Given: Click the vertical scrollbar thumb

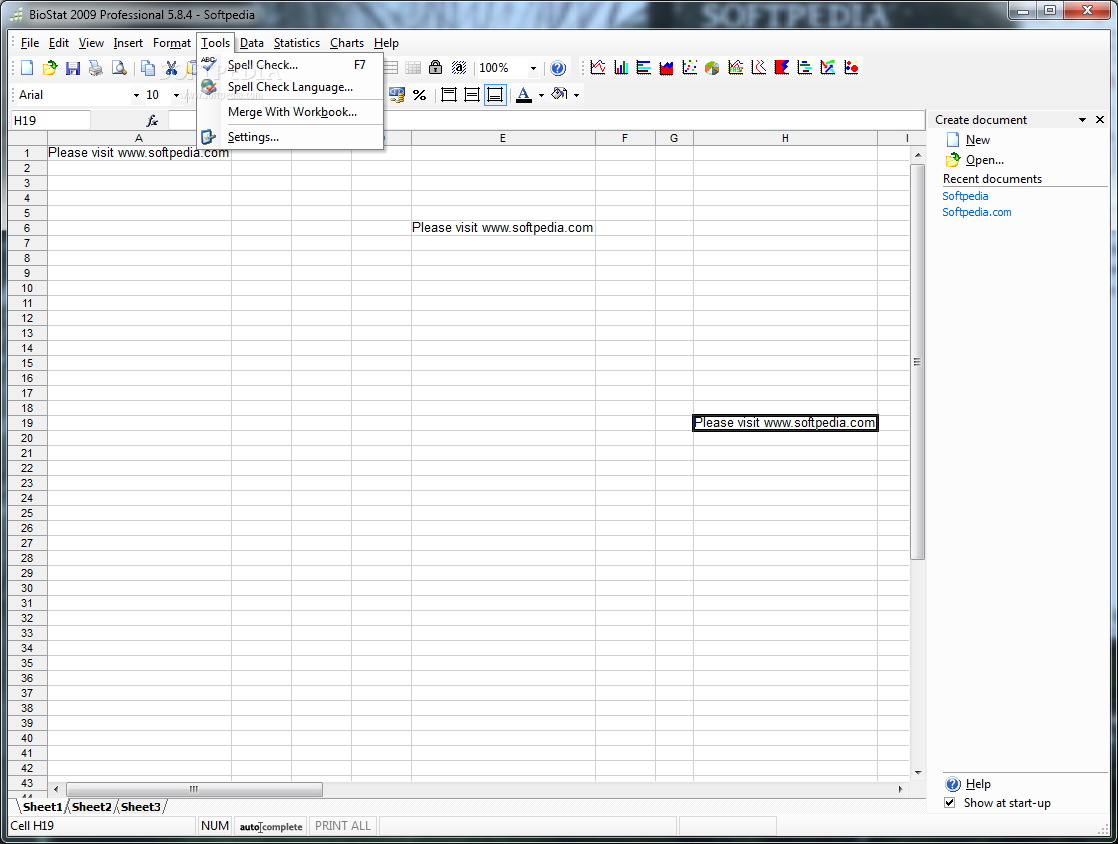Looking at the screenshot, I should [918, 362].
